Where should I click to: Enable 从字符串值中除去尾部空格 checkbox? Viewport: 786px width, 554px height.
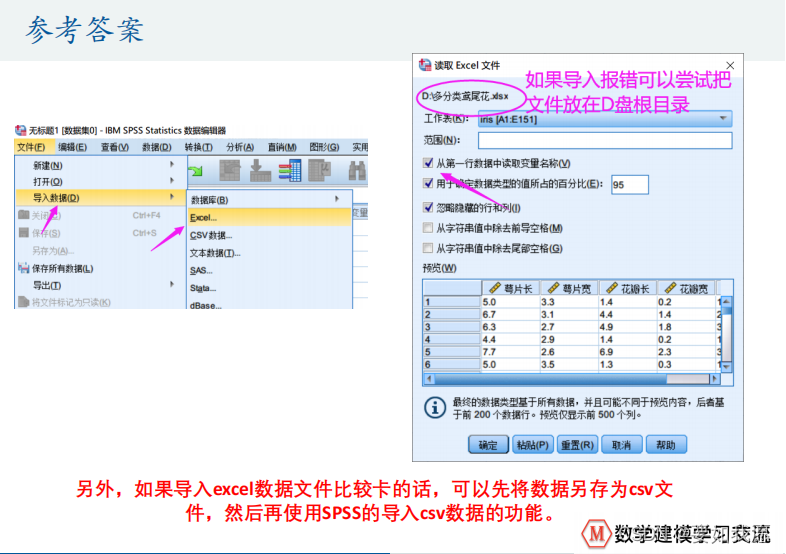pos(428,248)
